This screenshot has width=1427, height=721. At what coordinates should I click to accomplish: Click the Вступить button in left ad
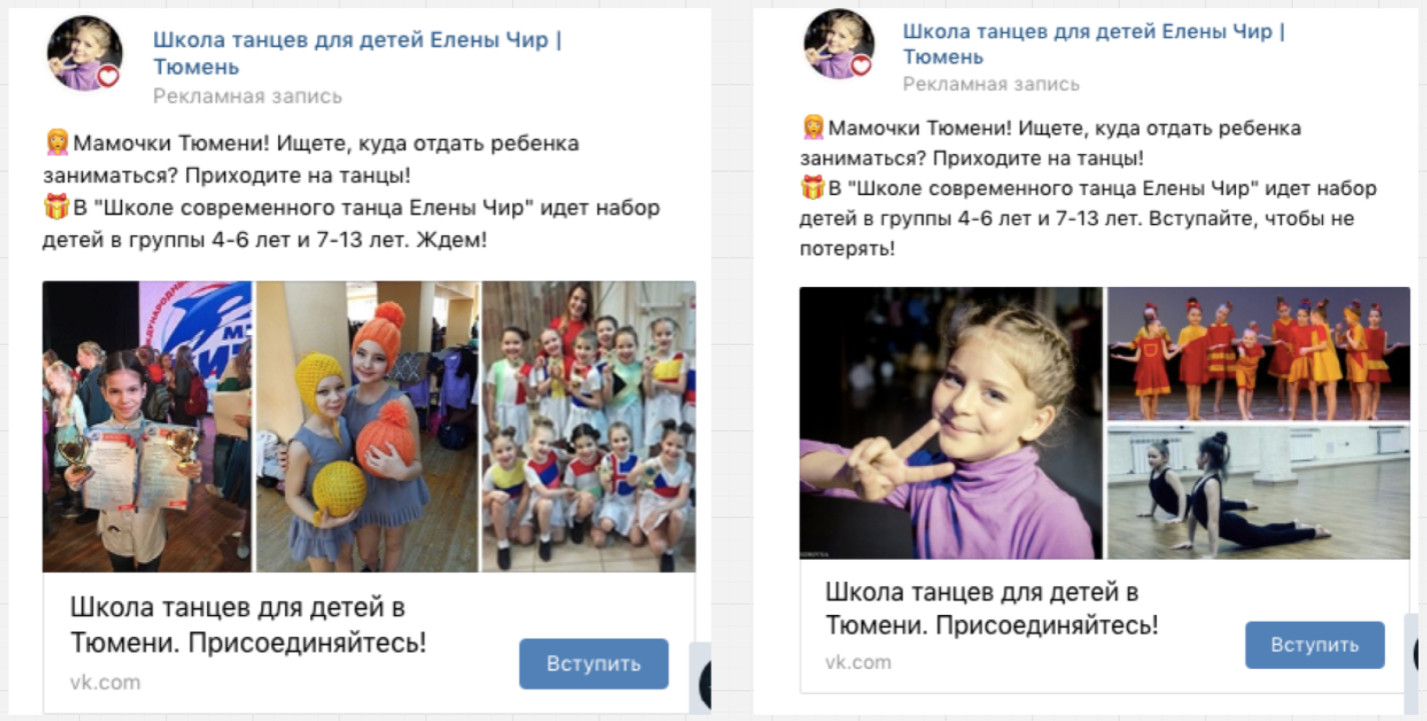(x=593, y=664)
